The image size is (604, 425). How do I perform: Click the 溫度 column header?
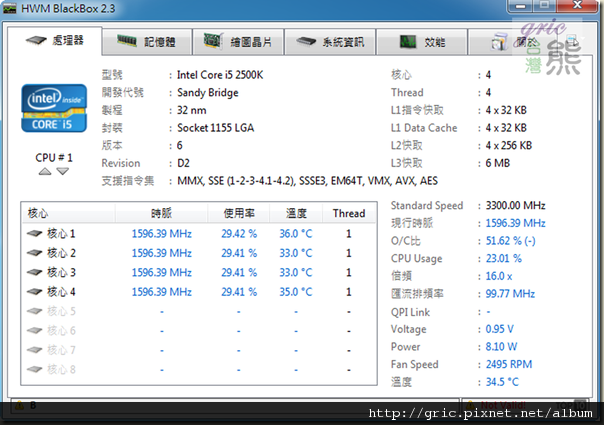[296, 213]
